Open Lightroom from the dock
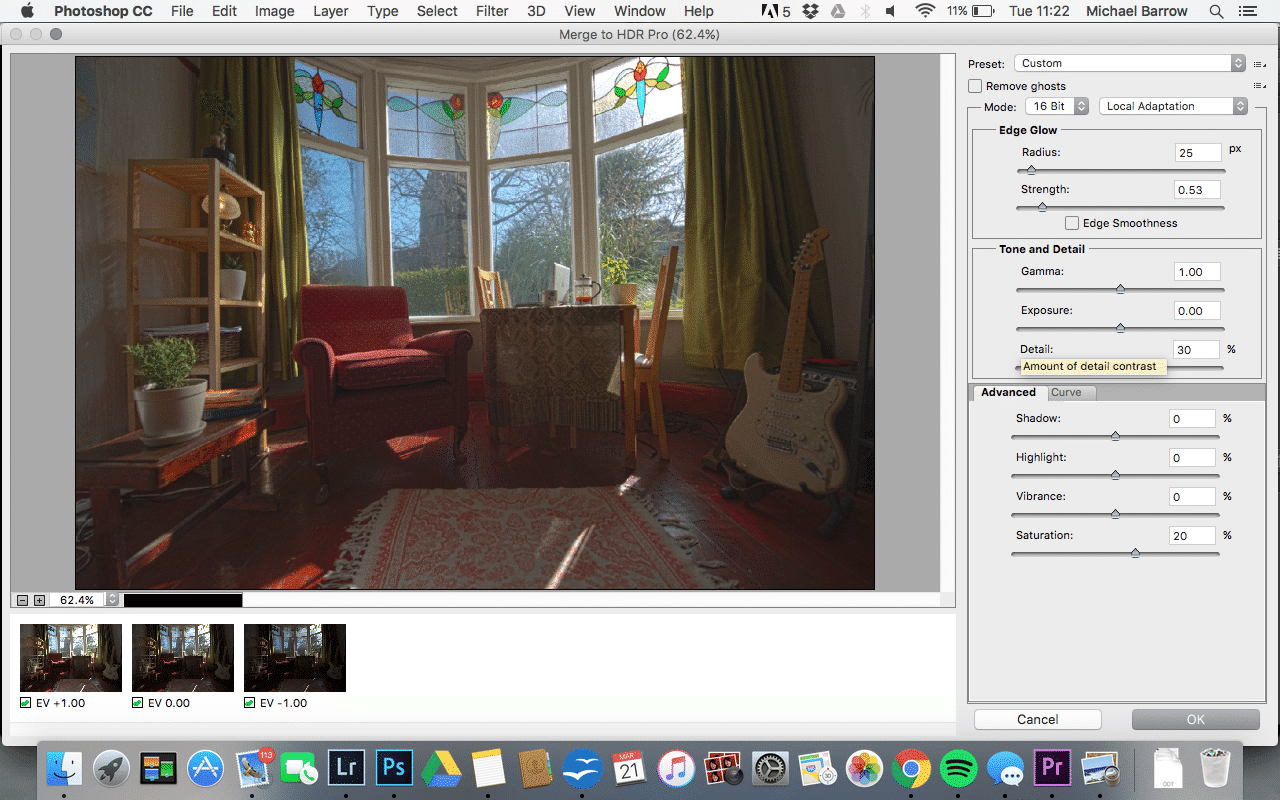Viewport: 1280px width, 800px height. pos(347,768)
